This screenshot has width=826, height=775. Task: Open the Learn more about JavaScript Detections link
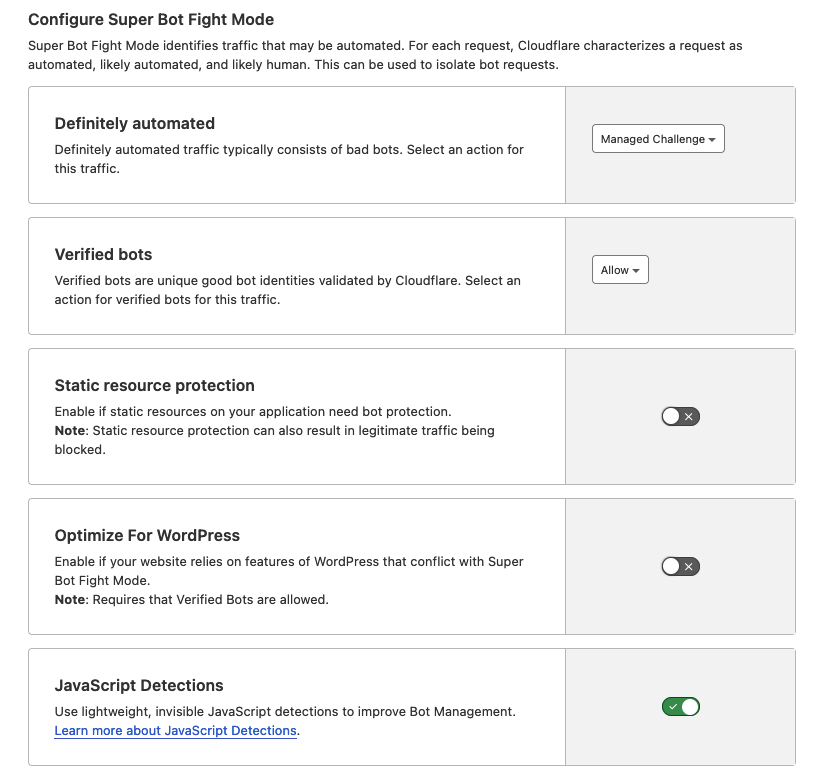tap(176, 731)
